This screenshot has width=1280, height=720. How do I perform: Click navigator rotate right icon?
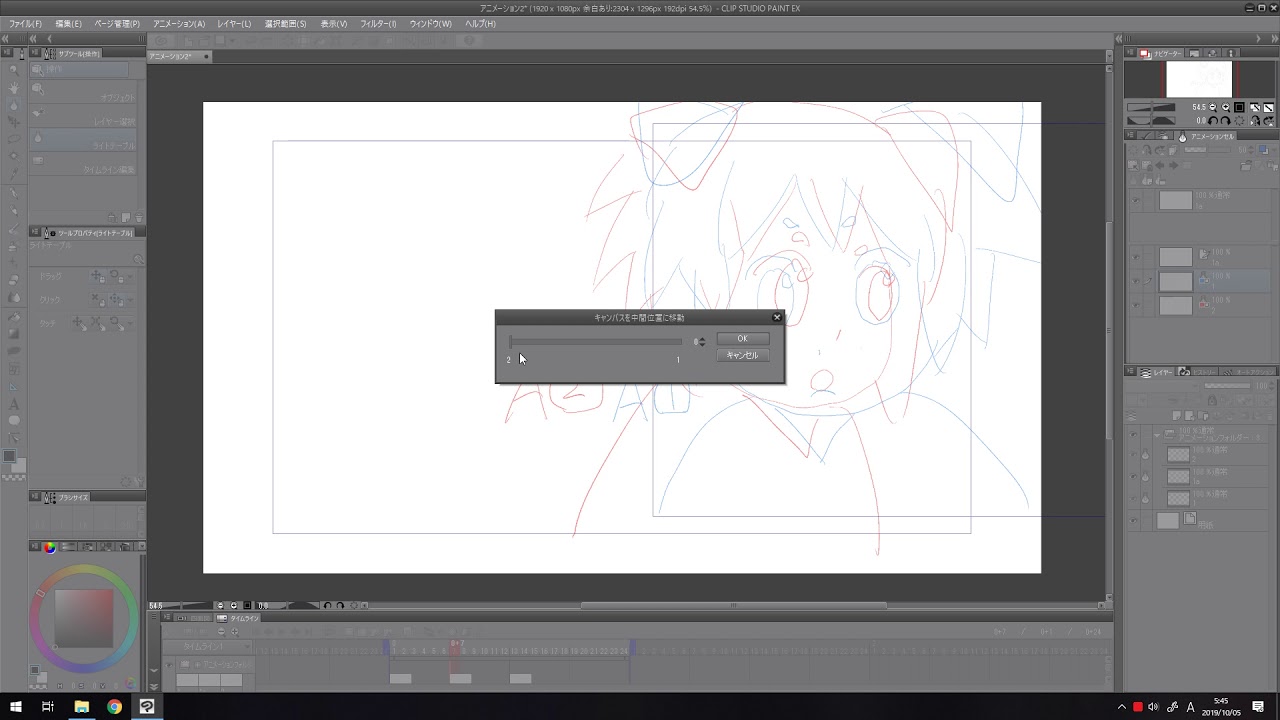tap(1224, 120)
